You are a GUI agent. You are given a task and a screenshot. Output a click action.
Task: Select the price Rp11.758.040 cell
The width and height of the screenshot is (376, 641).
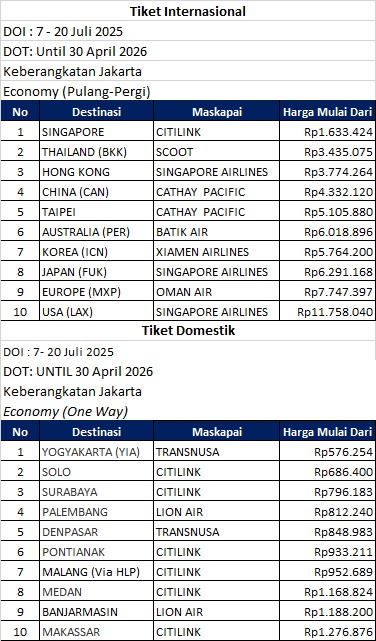(328, 312)
